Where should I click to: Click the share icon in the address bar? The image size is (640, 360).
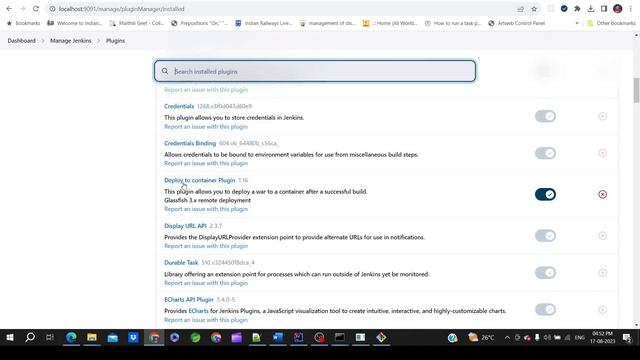tap(520, 9)
